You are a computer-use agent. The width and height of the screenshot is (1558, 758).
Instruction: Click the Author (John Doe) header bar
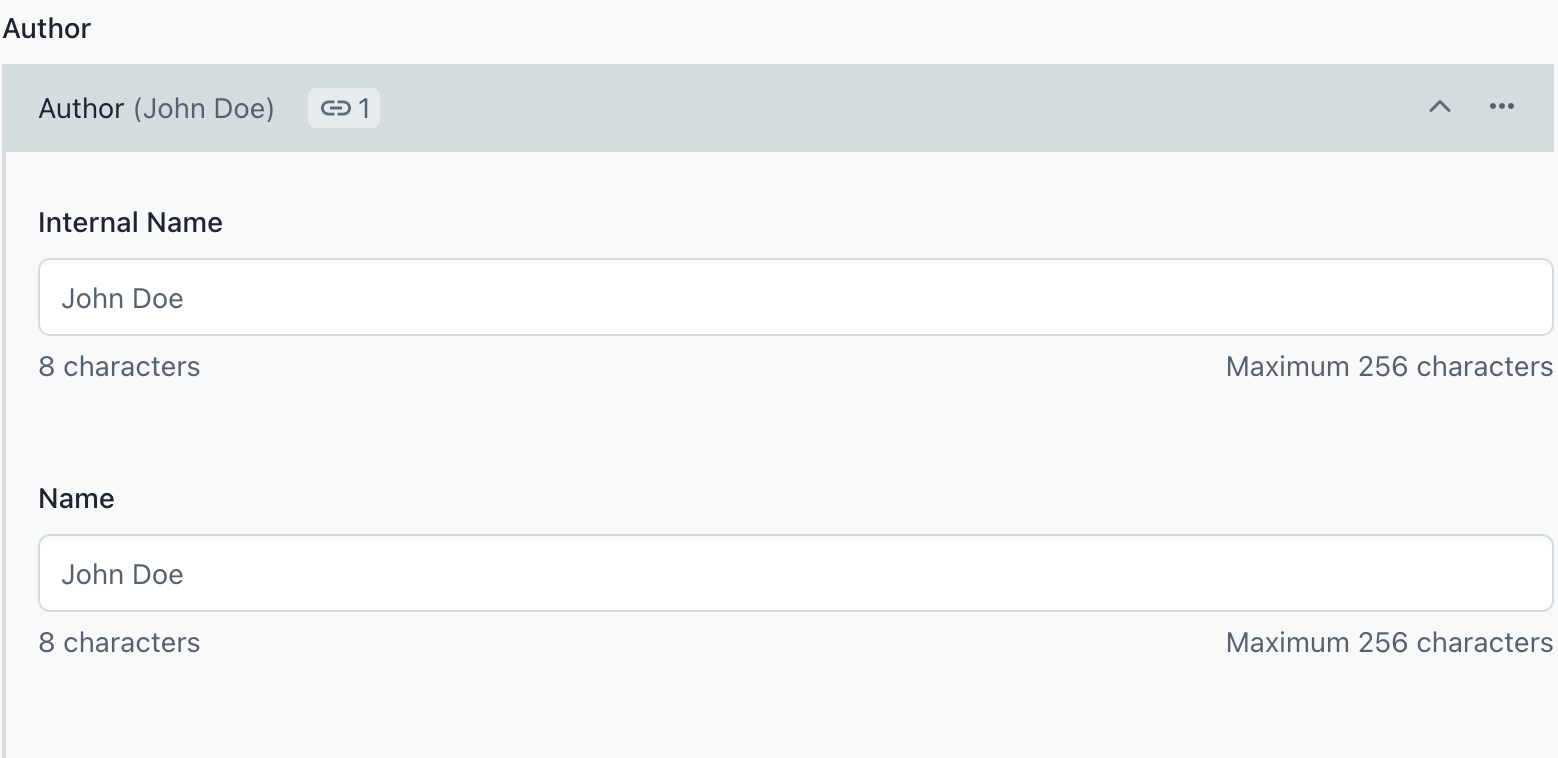(700, 107)
